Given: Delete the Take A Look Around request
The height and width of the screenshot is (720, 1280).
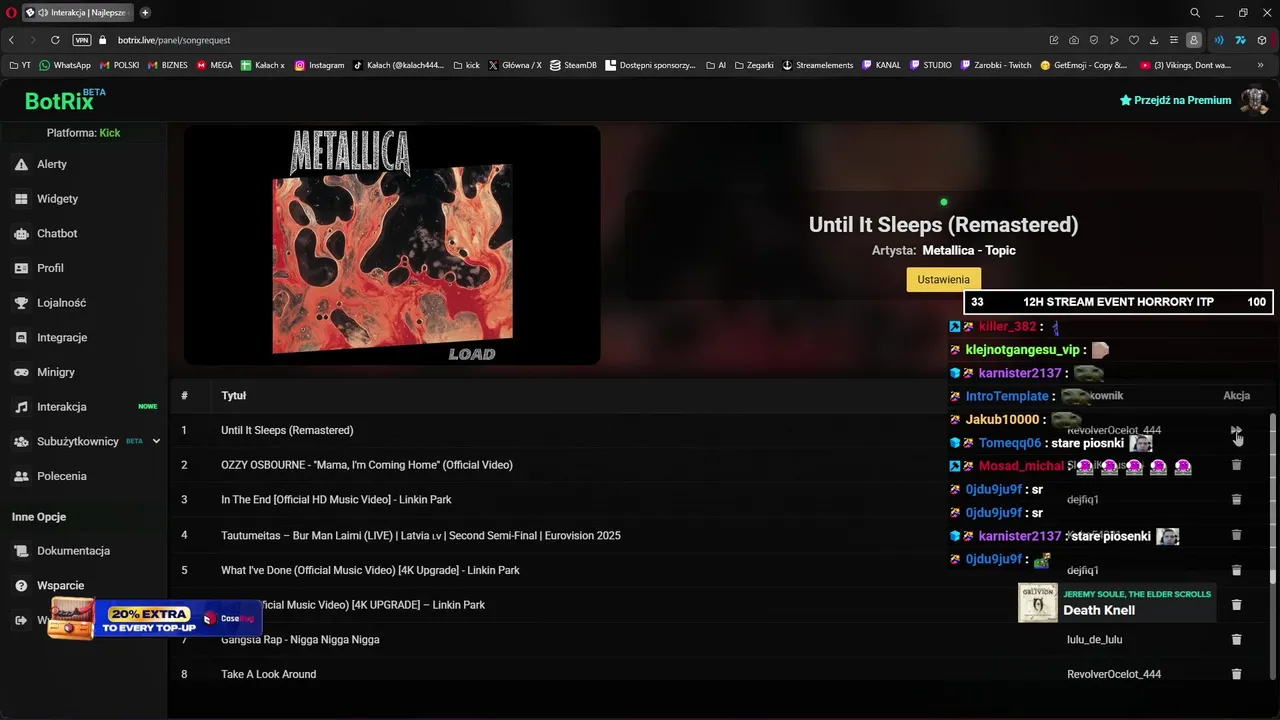Looking at the screenshot, I should (1236, 674).
